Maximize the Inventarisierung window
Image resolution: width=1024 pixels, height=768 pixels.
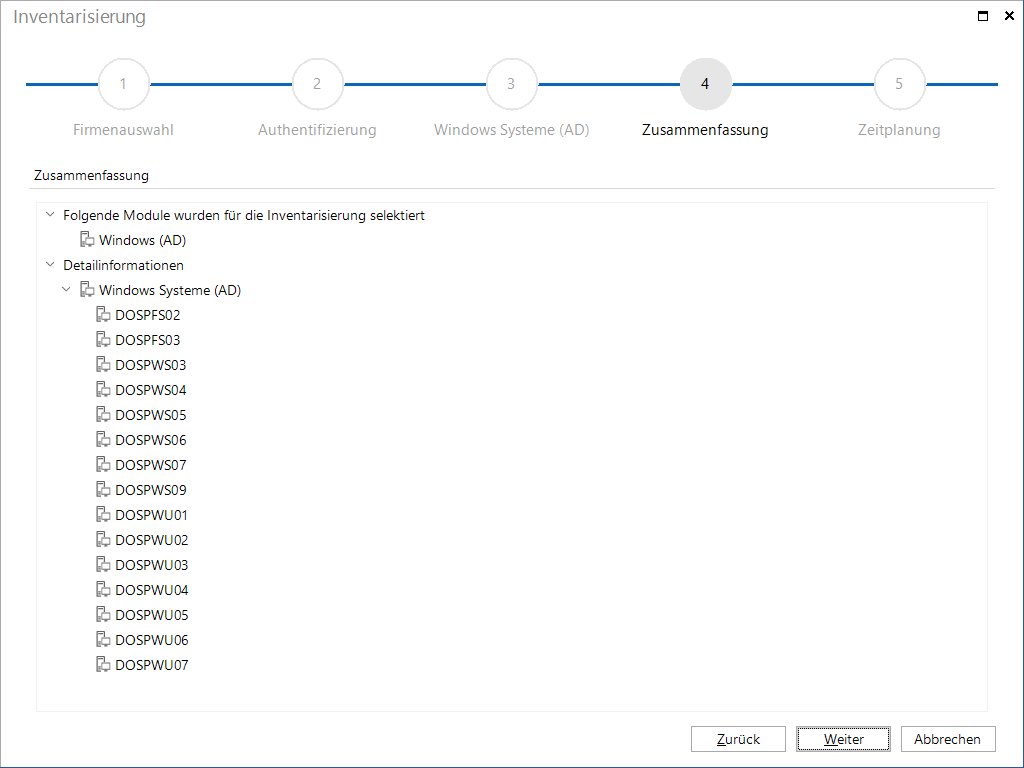[982, 16]
